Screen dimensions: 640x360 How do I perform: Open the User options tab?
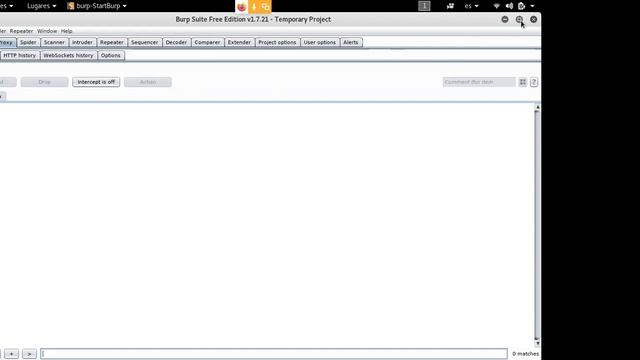click(320, 42)
